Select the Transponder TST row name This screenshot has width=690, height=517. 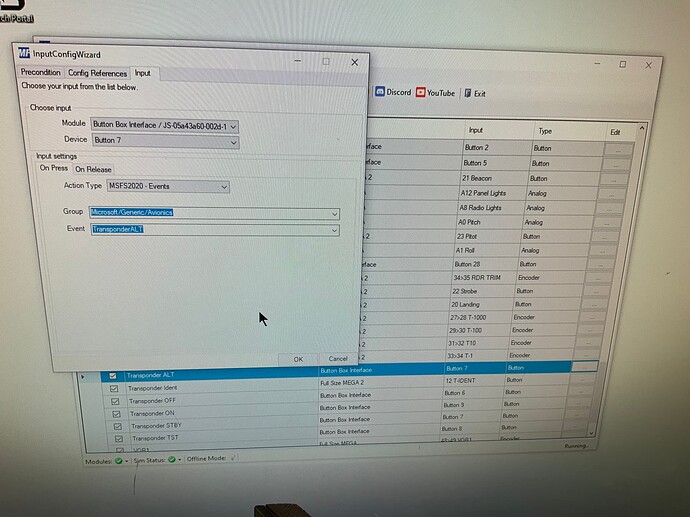(x=155, y=438)
